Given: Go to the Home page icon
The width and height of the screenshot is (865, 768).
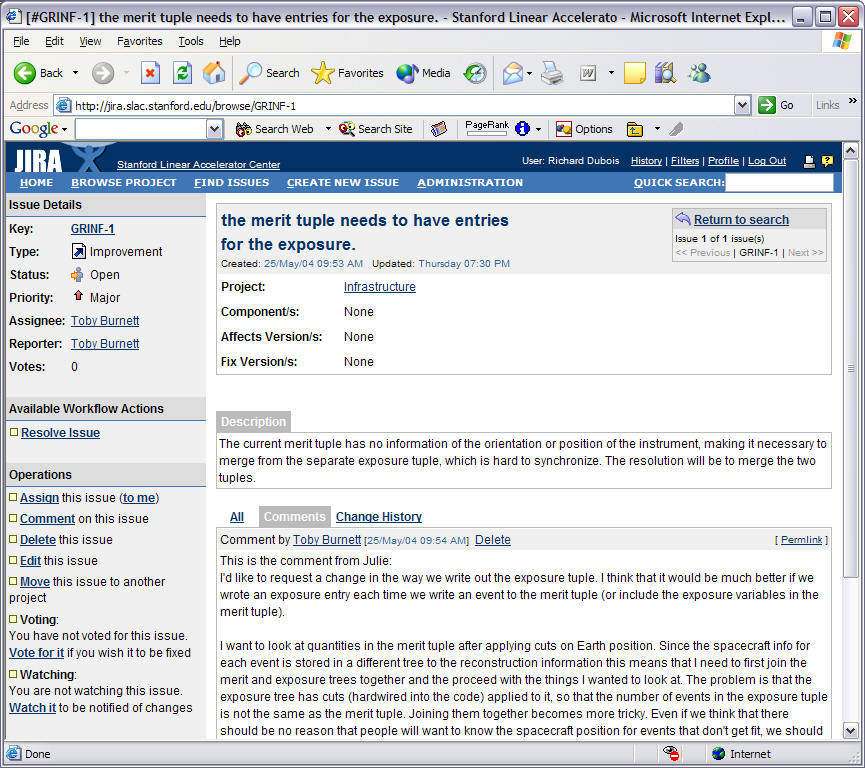Looking at the screenshot, I should 214,73.
